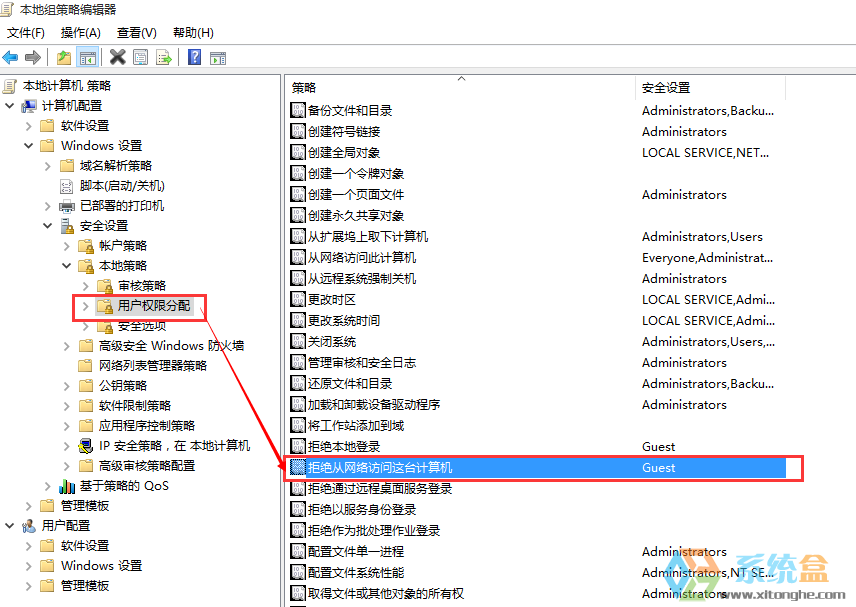Screen dimensions: 856x607
Task: Select 基于策略的 QoS tree item
Action: click(x=124, y=486)
